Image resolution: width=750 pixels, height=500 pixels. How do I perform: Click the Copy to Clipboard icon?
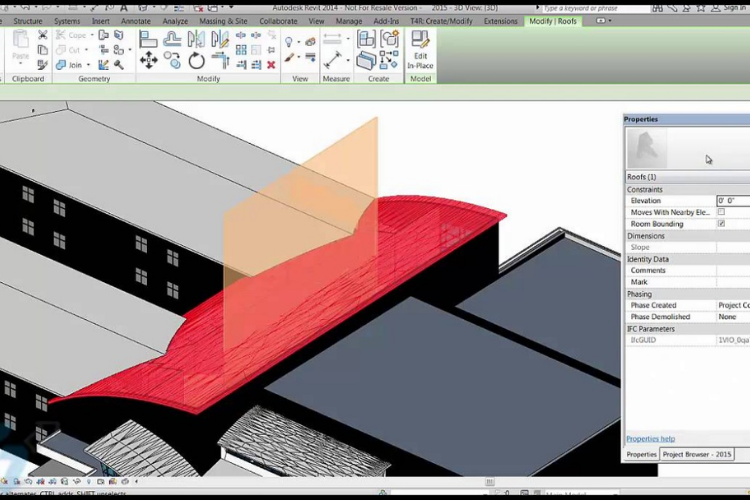[x=43, y=49]
